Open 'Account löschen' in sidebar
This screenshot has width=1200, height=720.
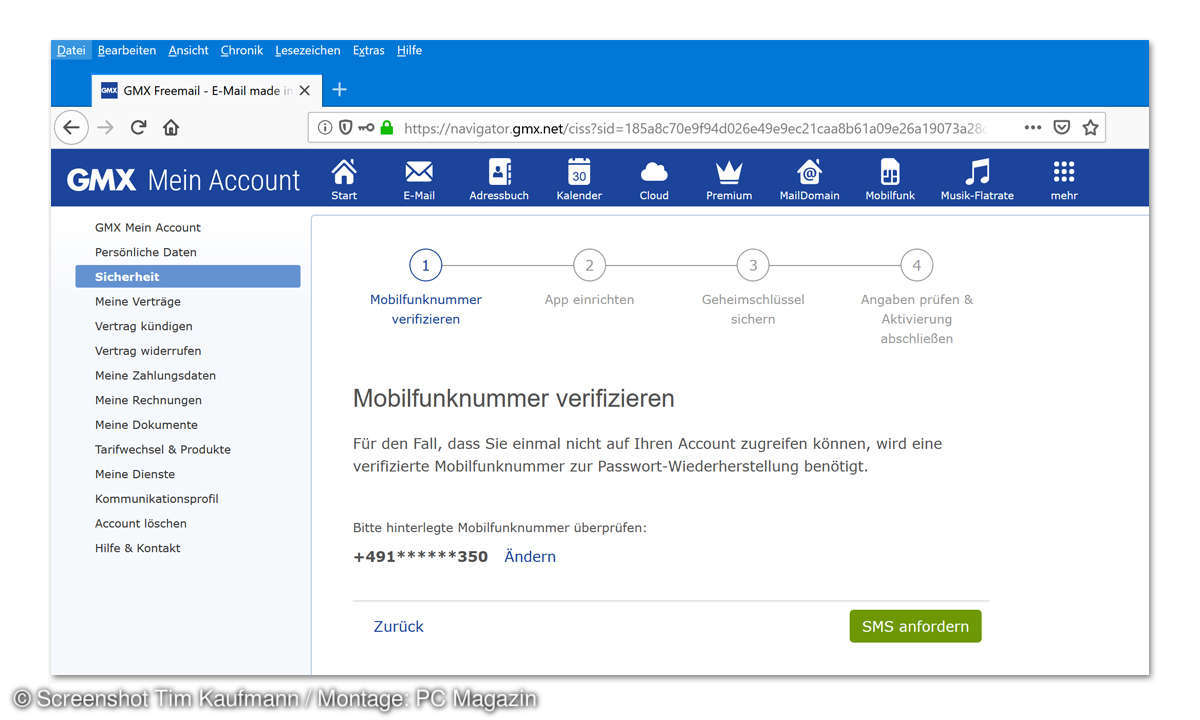(x=141, y=523)
